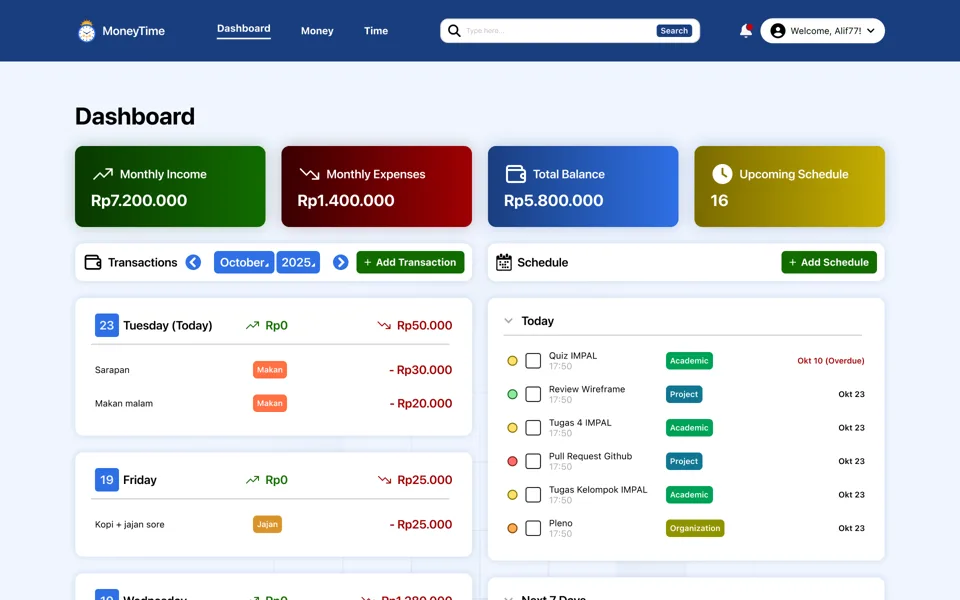The image size is (960, 600).
Task: Open the Total Balance card
Action: click(583, 186)
